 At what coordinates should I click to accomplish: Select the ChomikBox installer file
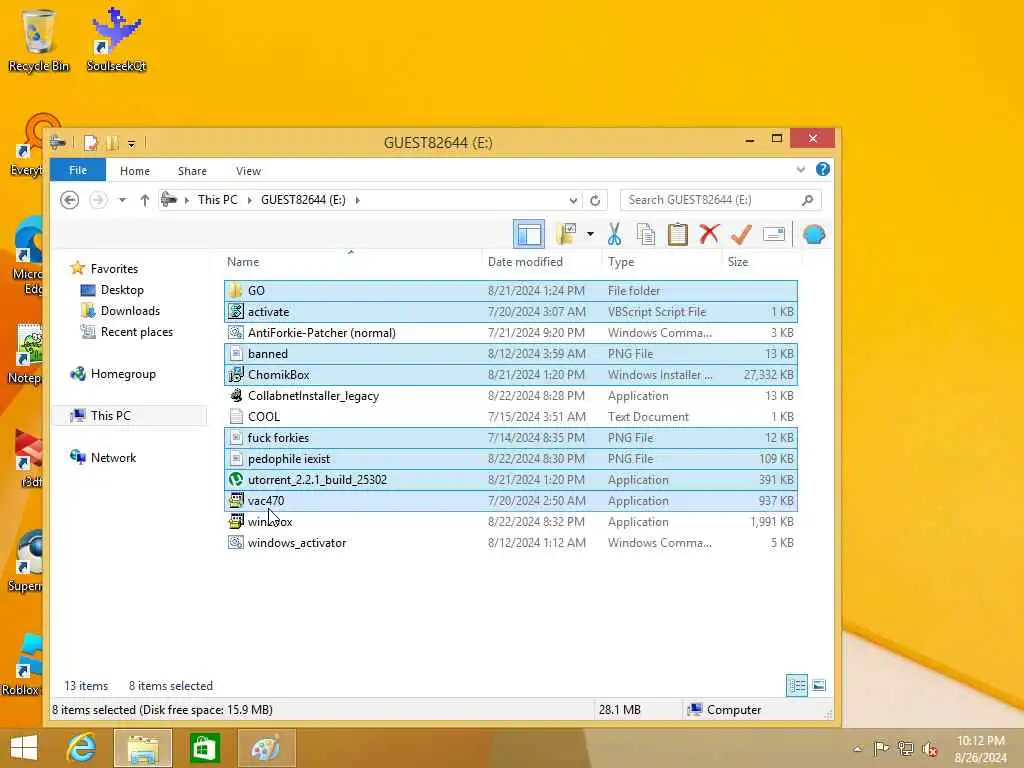[x=510, y=375]
